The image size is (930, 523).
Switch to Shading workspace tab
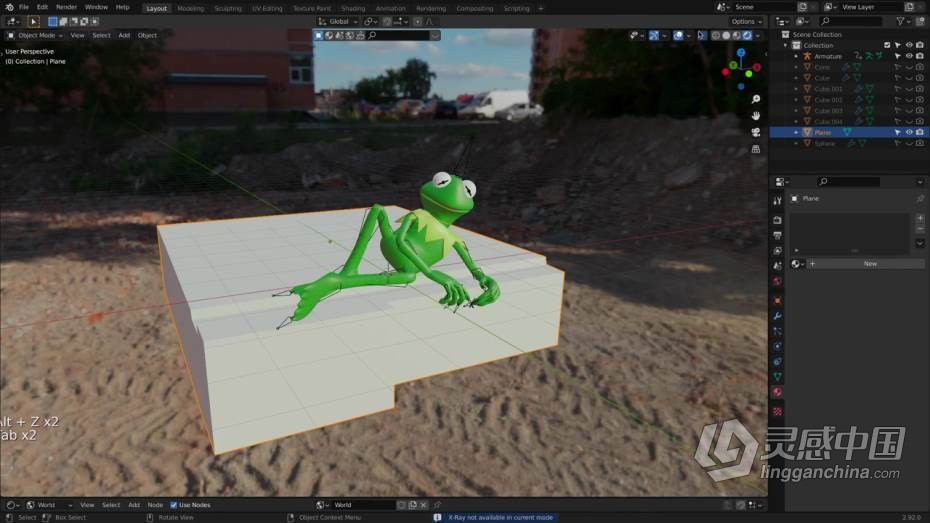pyautogui.click(x=353, y=8)
